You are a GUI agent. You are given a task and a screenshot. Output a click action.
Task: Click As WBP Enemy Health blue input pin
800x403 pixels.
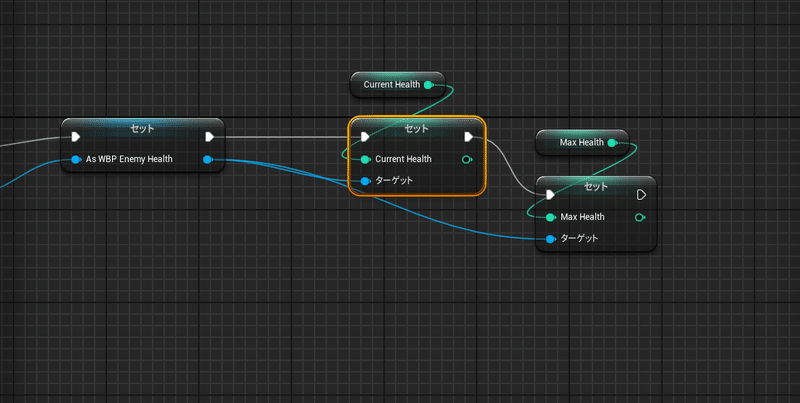coord(76,160)
